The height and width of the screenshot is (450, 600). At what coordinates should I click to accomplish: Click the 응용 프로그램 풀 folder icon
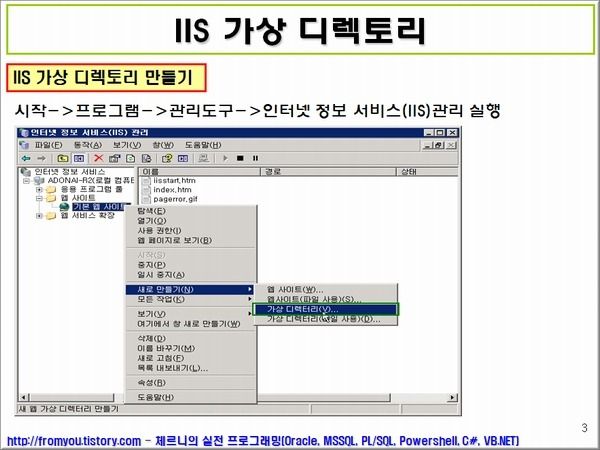pyautogui.click(x=51, y=189)
